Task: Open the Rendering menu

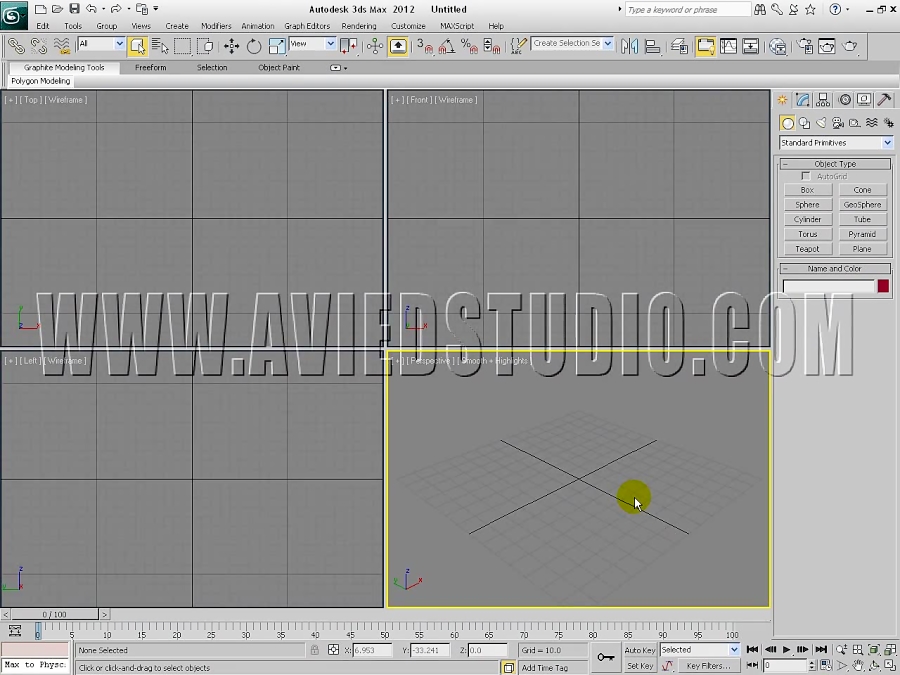Action: pyautogui.click(x=358, y=26)
